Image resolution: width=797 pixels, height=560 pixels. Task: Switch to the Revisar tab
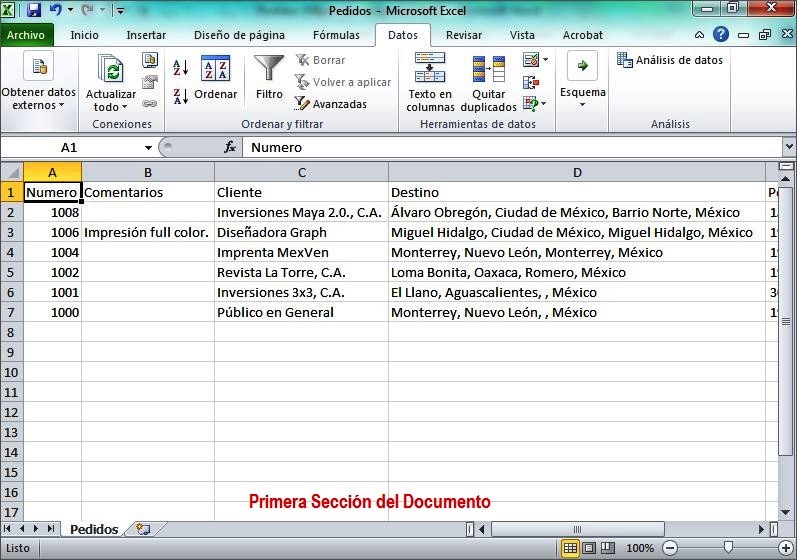[464, 35]
